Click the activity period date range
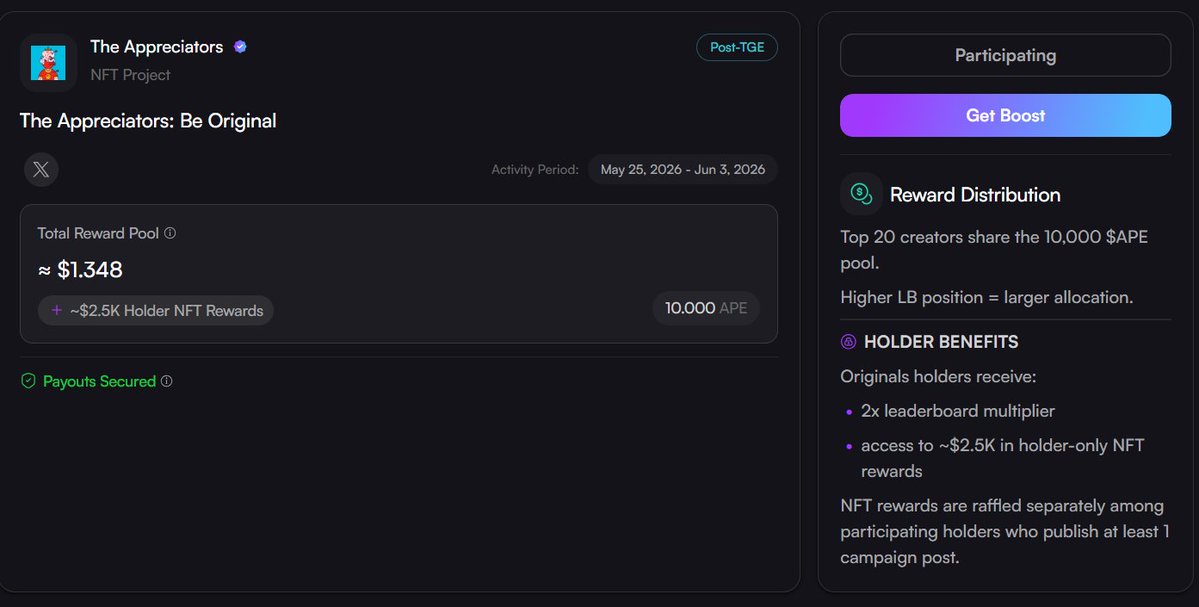This screenshot has width=1199, height=607. pos(683,170)
